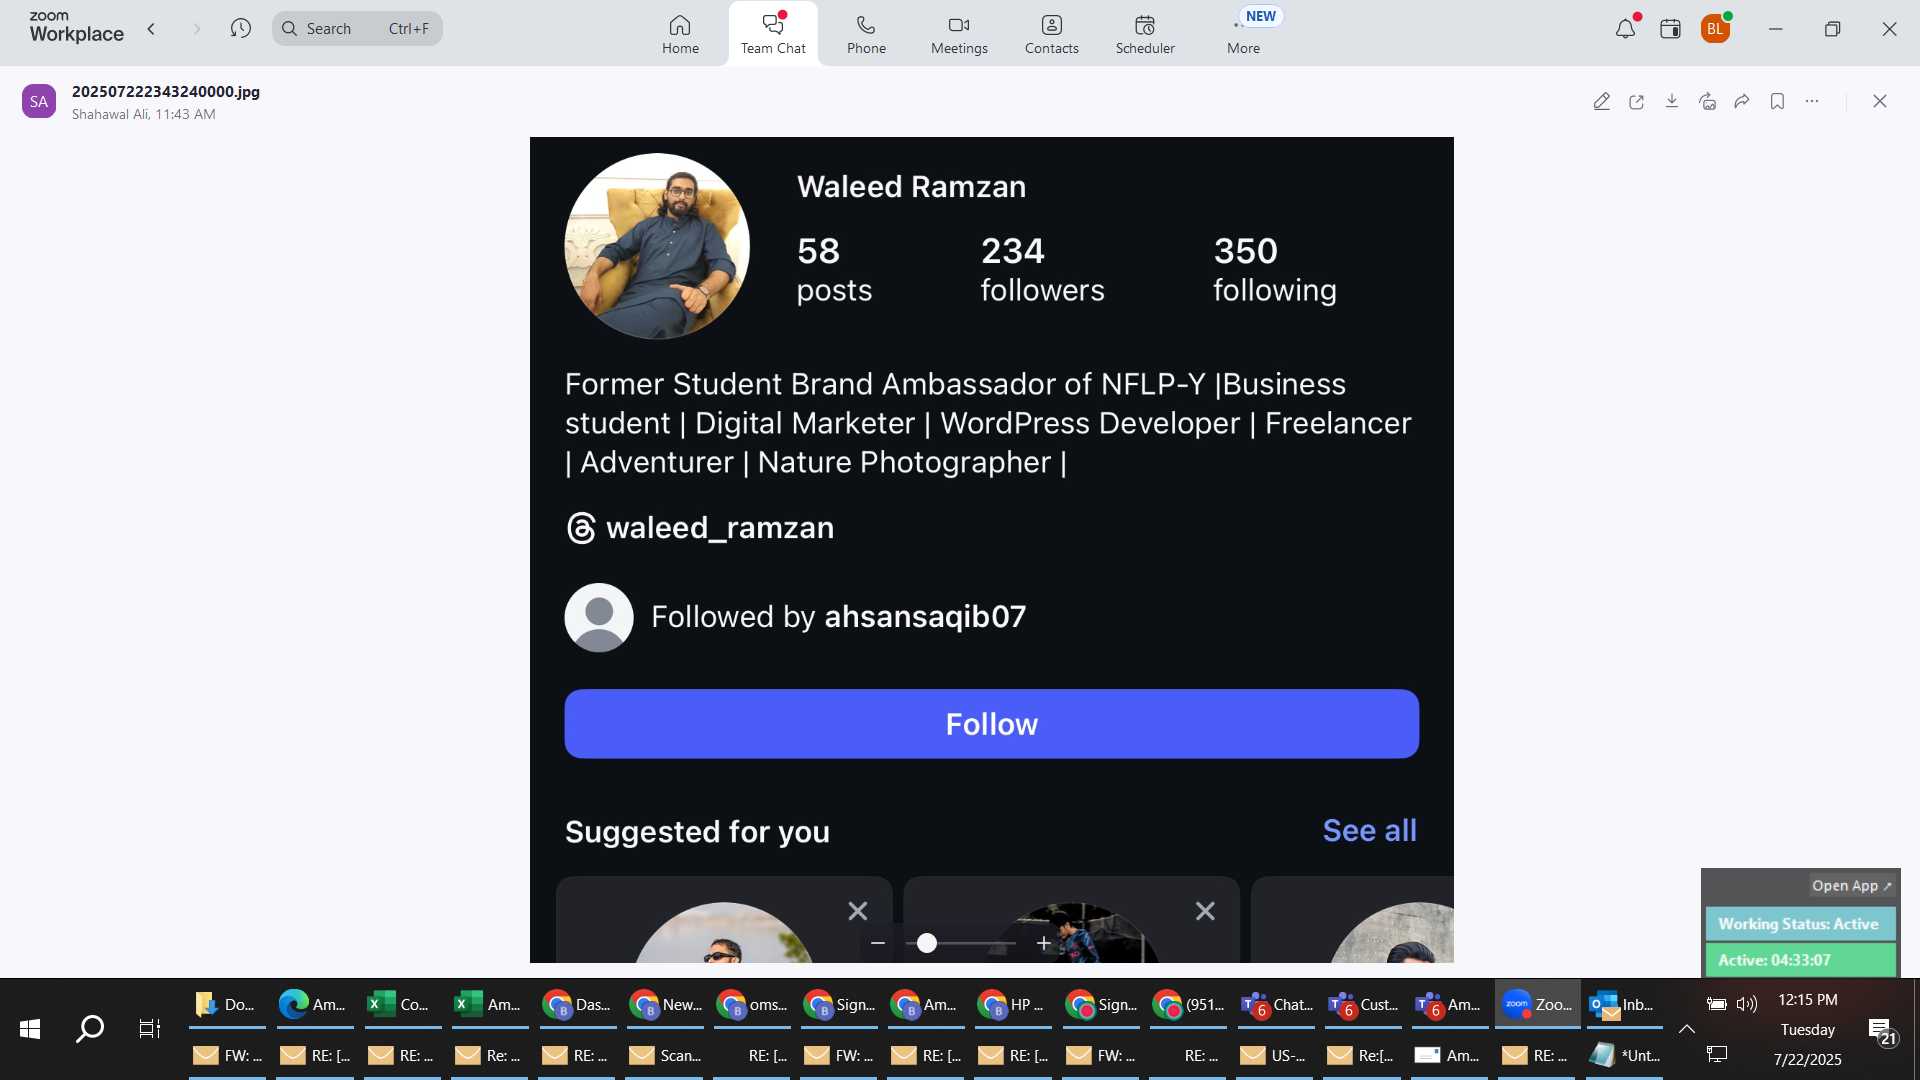The height and width of the screenshot is (1080, 1920).
Task: Open the three-dot more options menu
Action: (x=1812, y=101)
